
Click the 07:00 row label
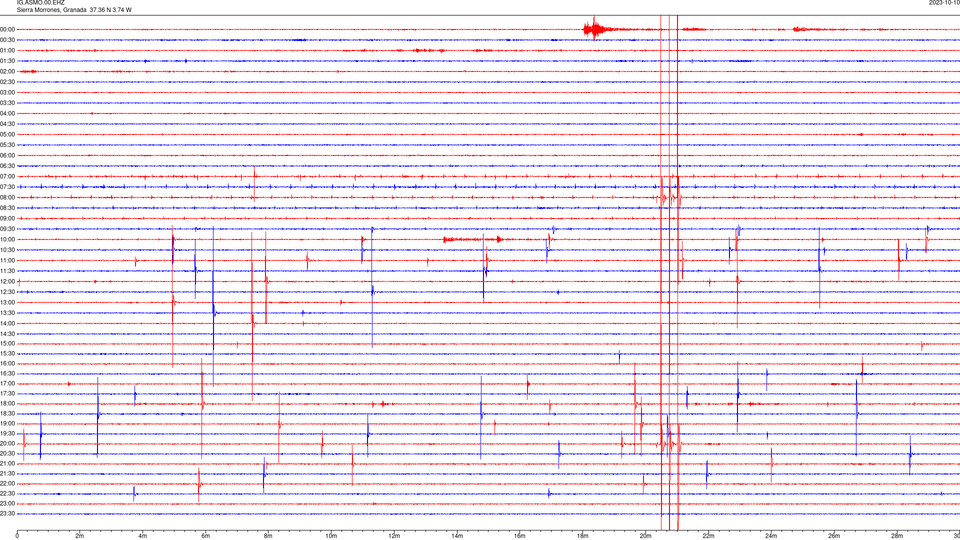[x=7, y=176]
